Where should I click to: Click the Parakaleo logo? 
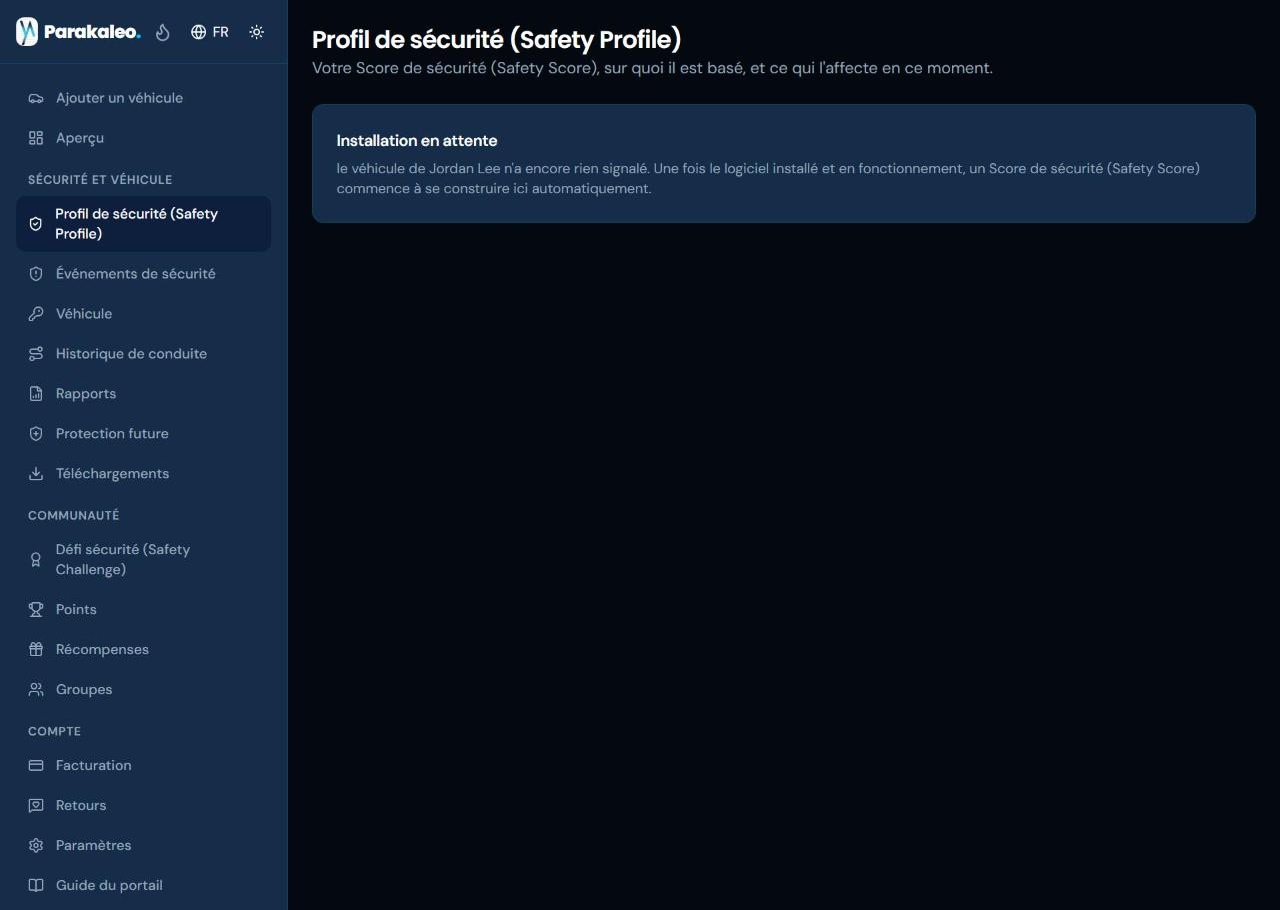coord(78,32)
